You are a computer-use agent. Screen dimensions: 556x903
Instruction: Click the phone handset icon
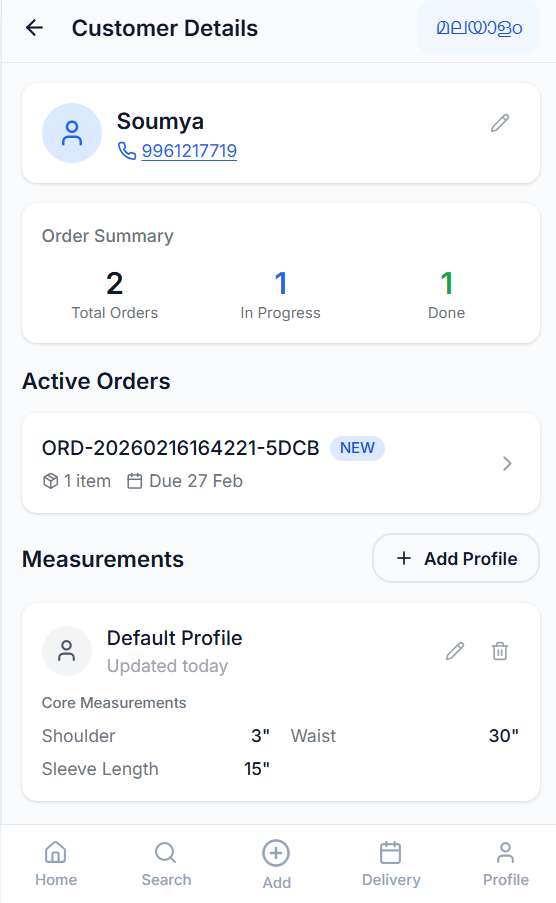pyautogui.click(x=127, y=151)
